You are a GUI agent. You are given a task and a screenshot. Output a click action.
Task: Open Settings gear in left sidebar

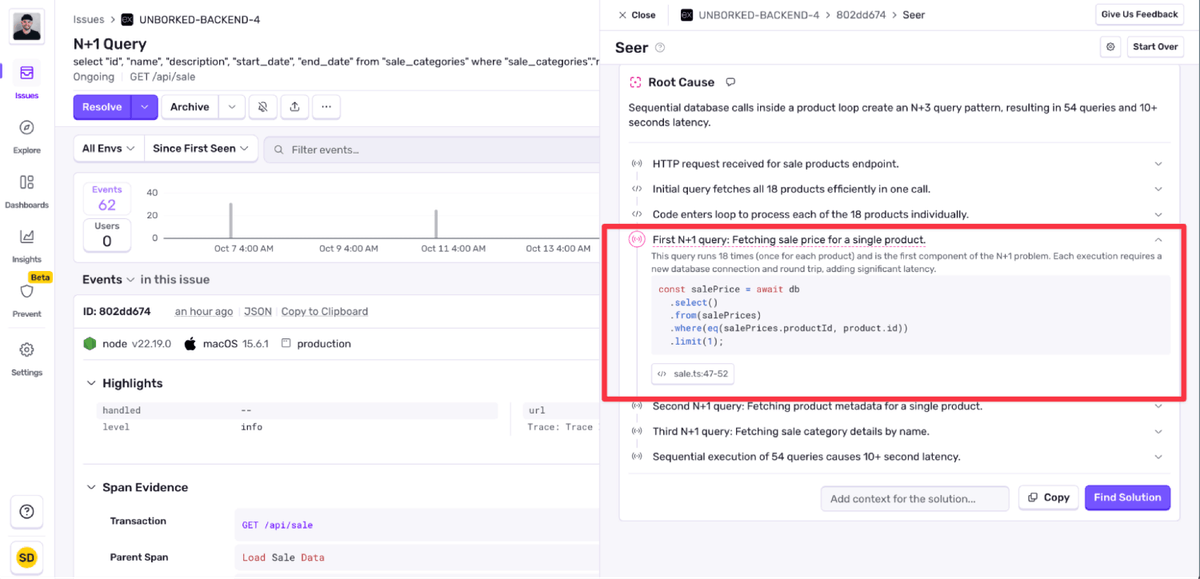point(27,350)
